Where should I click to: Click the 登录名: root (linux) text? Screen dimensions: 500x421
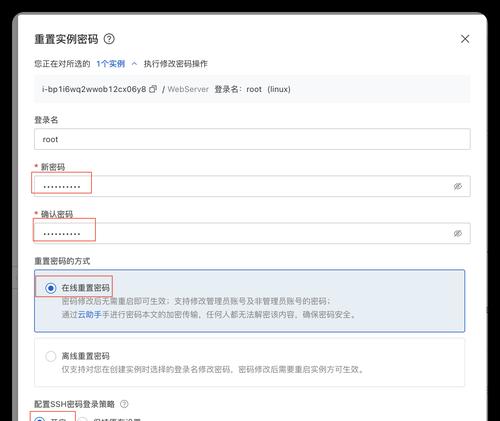[x=252, y=89]
